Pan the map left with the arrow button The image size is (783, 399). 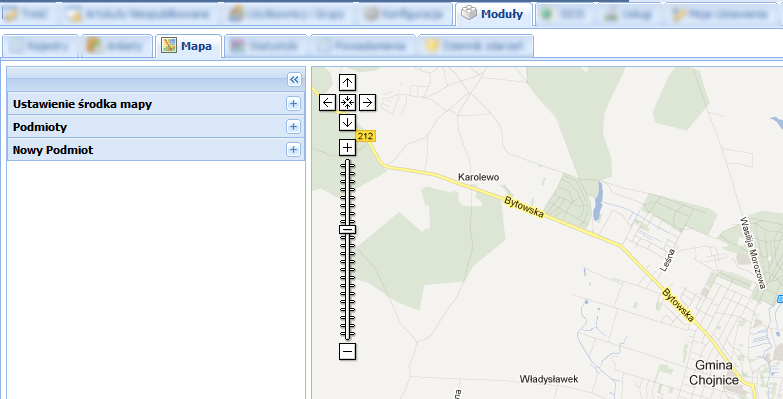click(x=327, y=103)
